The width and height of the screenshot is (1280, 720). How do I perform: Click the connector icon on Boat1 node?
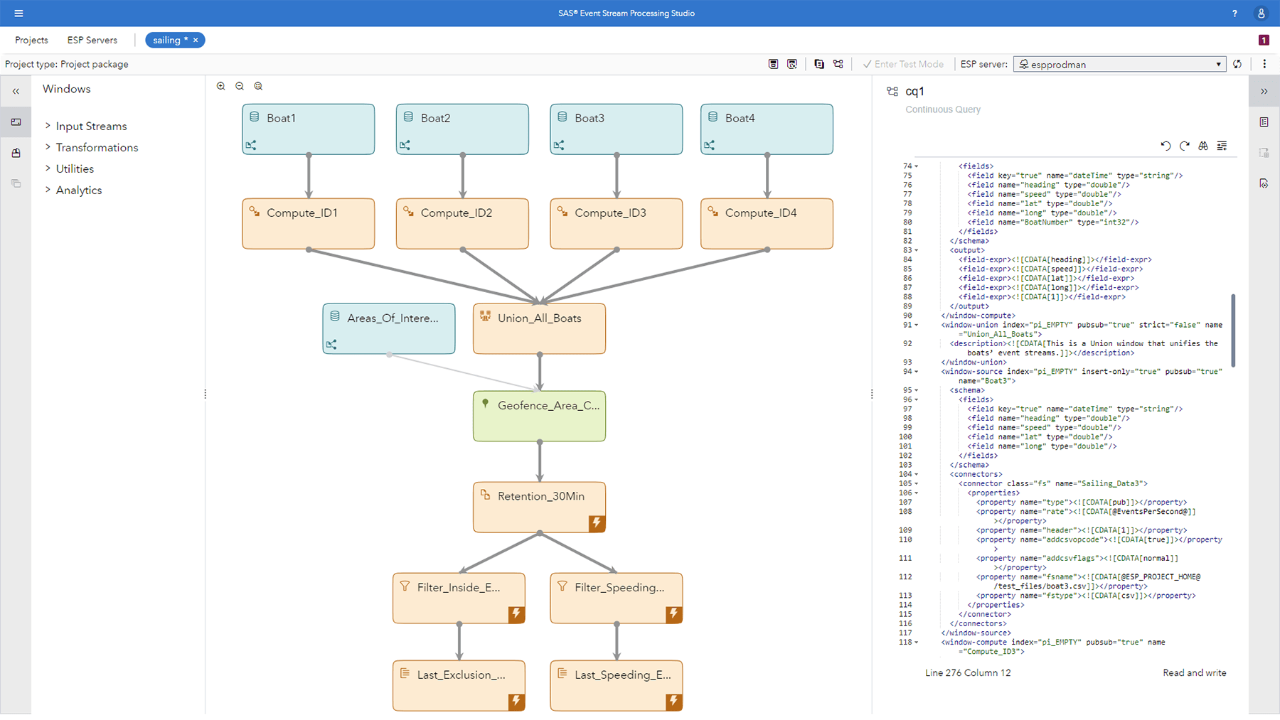pos(251,145)
